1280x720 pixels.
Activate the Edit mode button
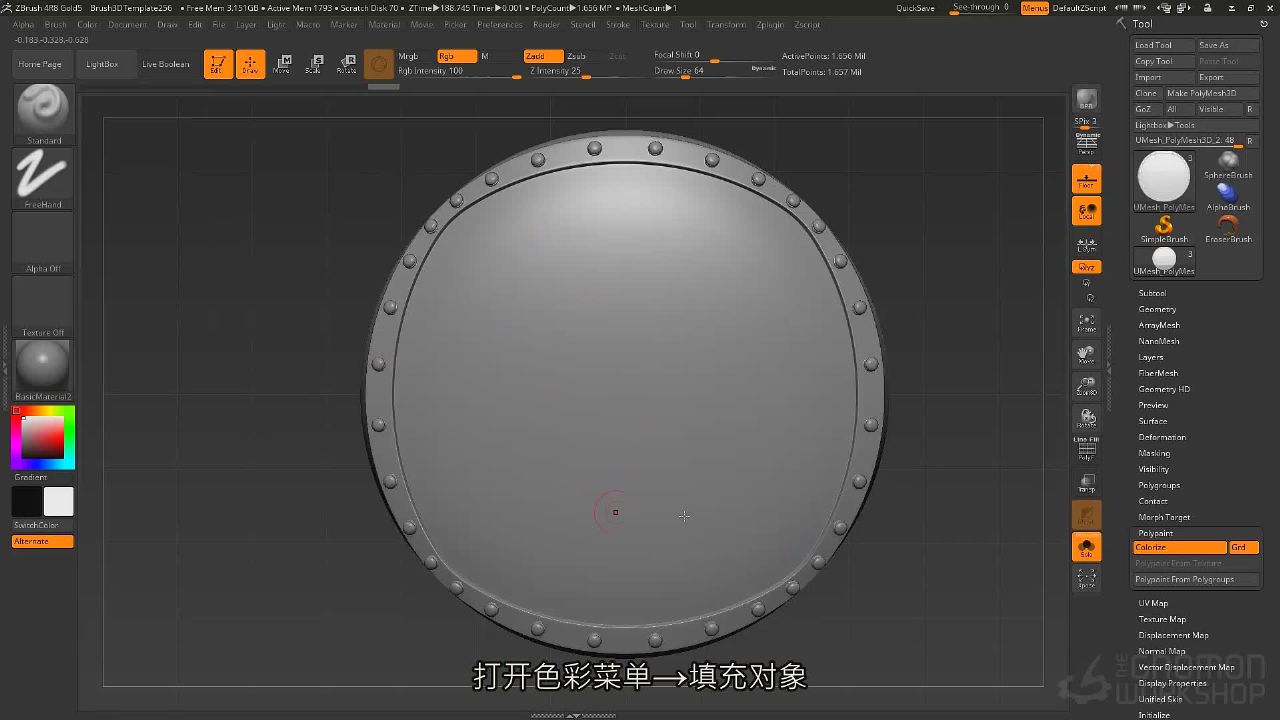(x=218, y=64)
